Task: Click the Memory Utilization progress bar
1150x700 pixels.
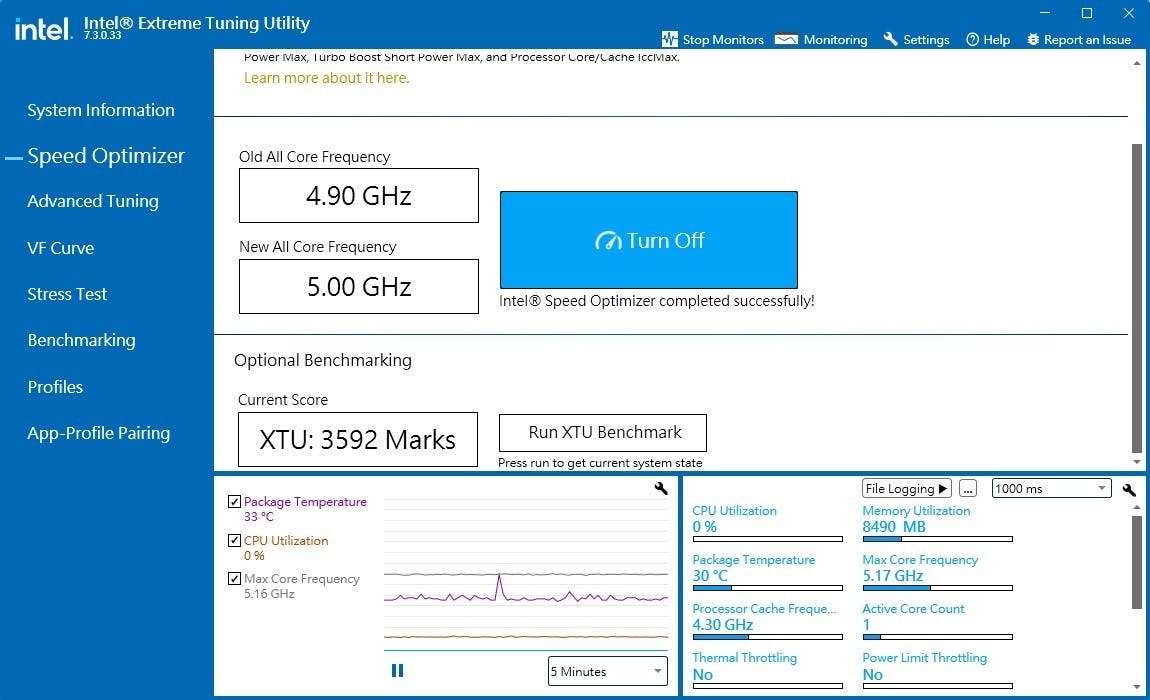Action: pyautogui.click(x=937, y=539)
